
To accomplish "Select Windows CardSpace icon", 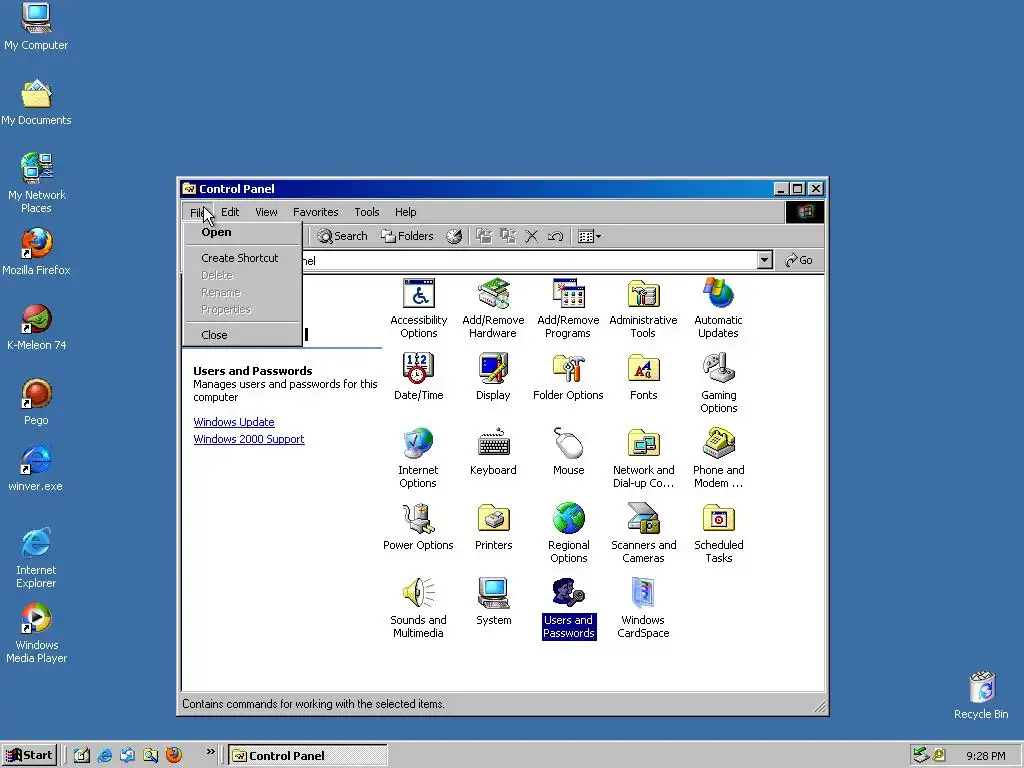I will coord(643,609).
